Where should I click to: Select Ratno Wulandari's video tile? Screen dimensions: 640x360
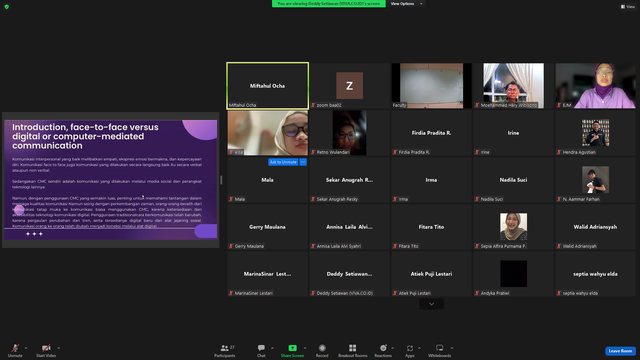[x=349, y=133]
